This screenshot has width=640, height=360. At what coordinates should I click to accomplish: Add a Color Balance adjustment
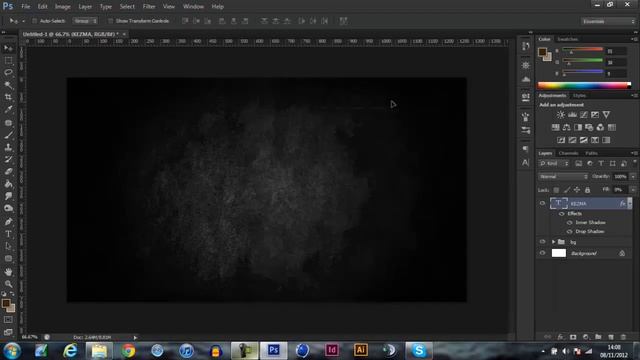point(567,127)
